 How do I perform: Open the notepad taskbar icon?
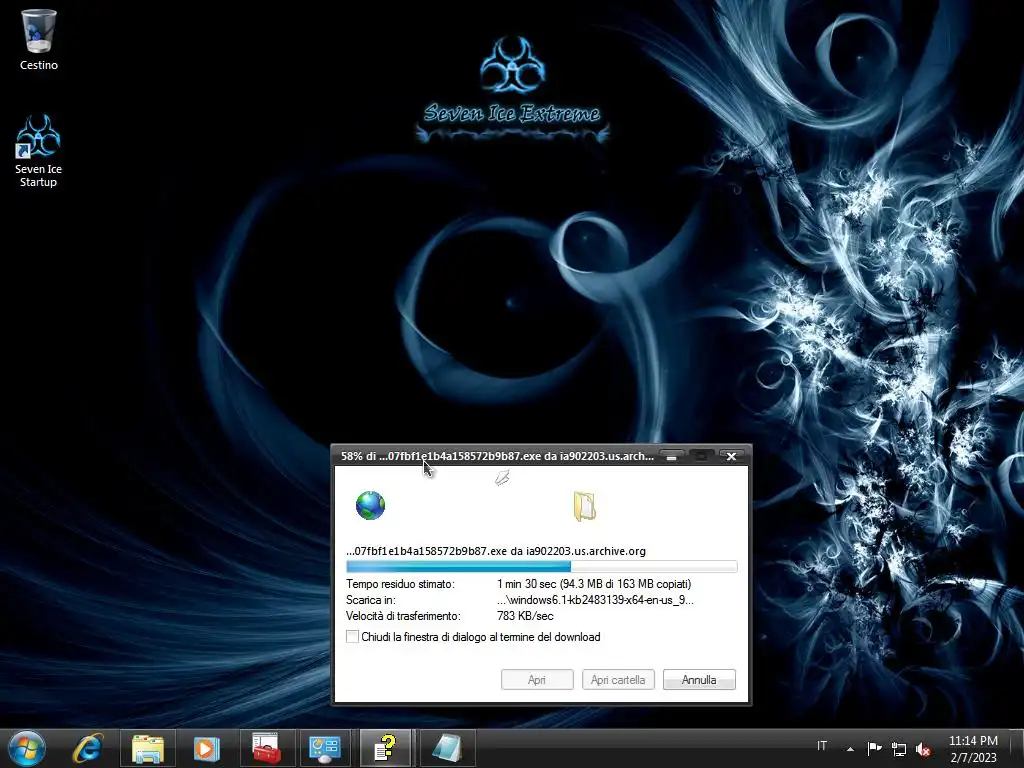click(447, 748)
